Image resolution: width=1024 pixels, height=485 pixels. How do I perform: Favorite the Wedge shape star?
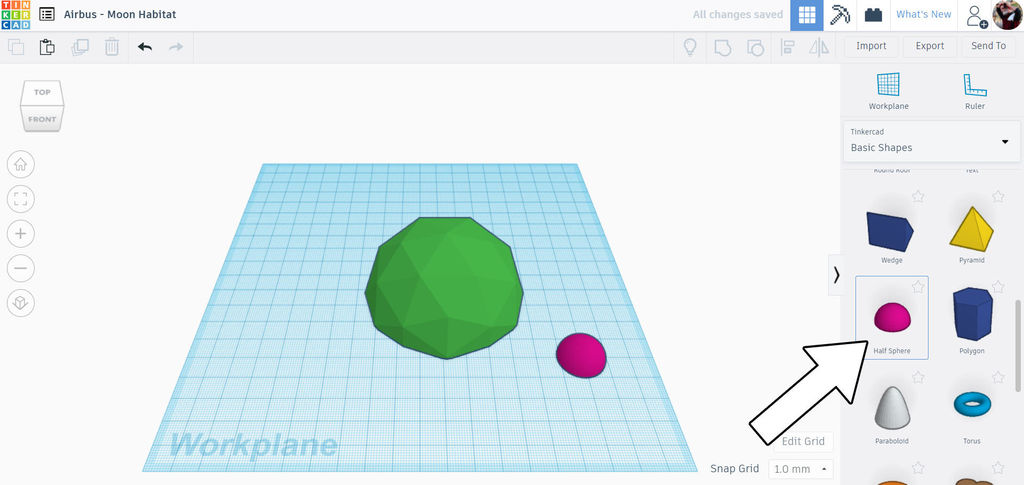tap(918, 196)
